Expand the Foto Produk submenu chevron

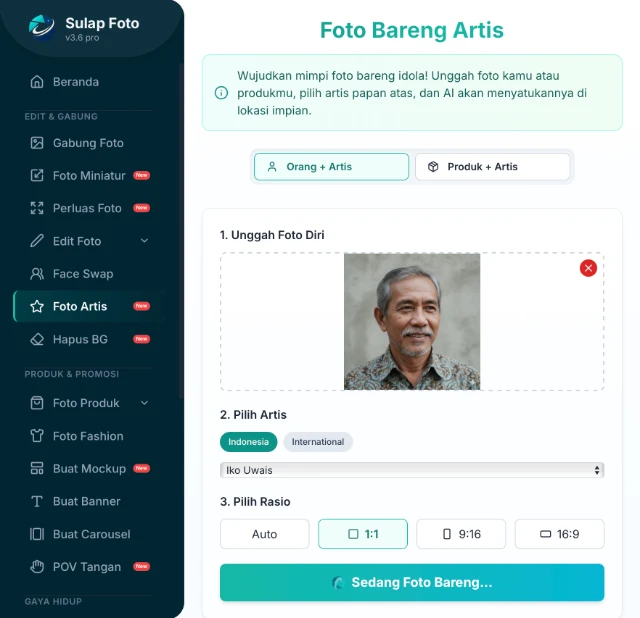pos(144,403)
